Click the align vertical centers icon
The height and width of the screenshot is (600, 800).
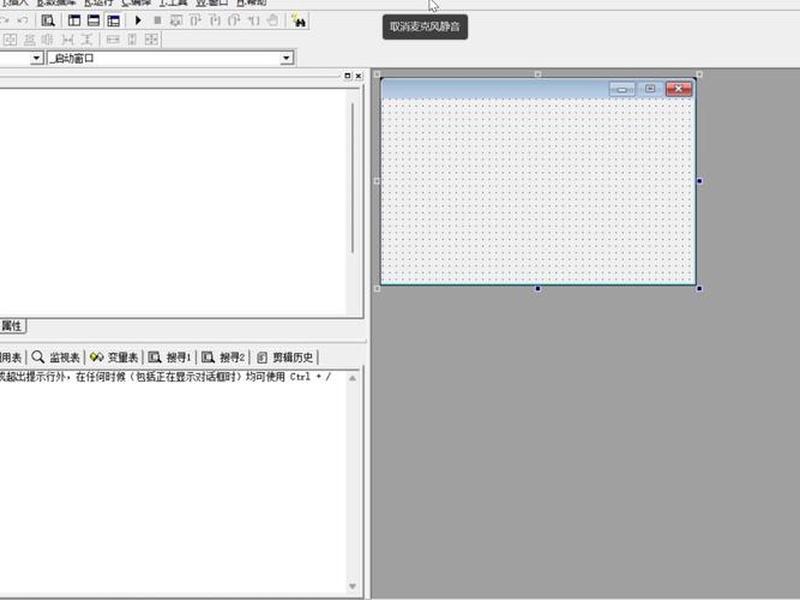[30, 40]
